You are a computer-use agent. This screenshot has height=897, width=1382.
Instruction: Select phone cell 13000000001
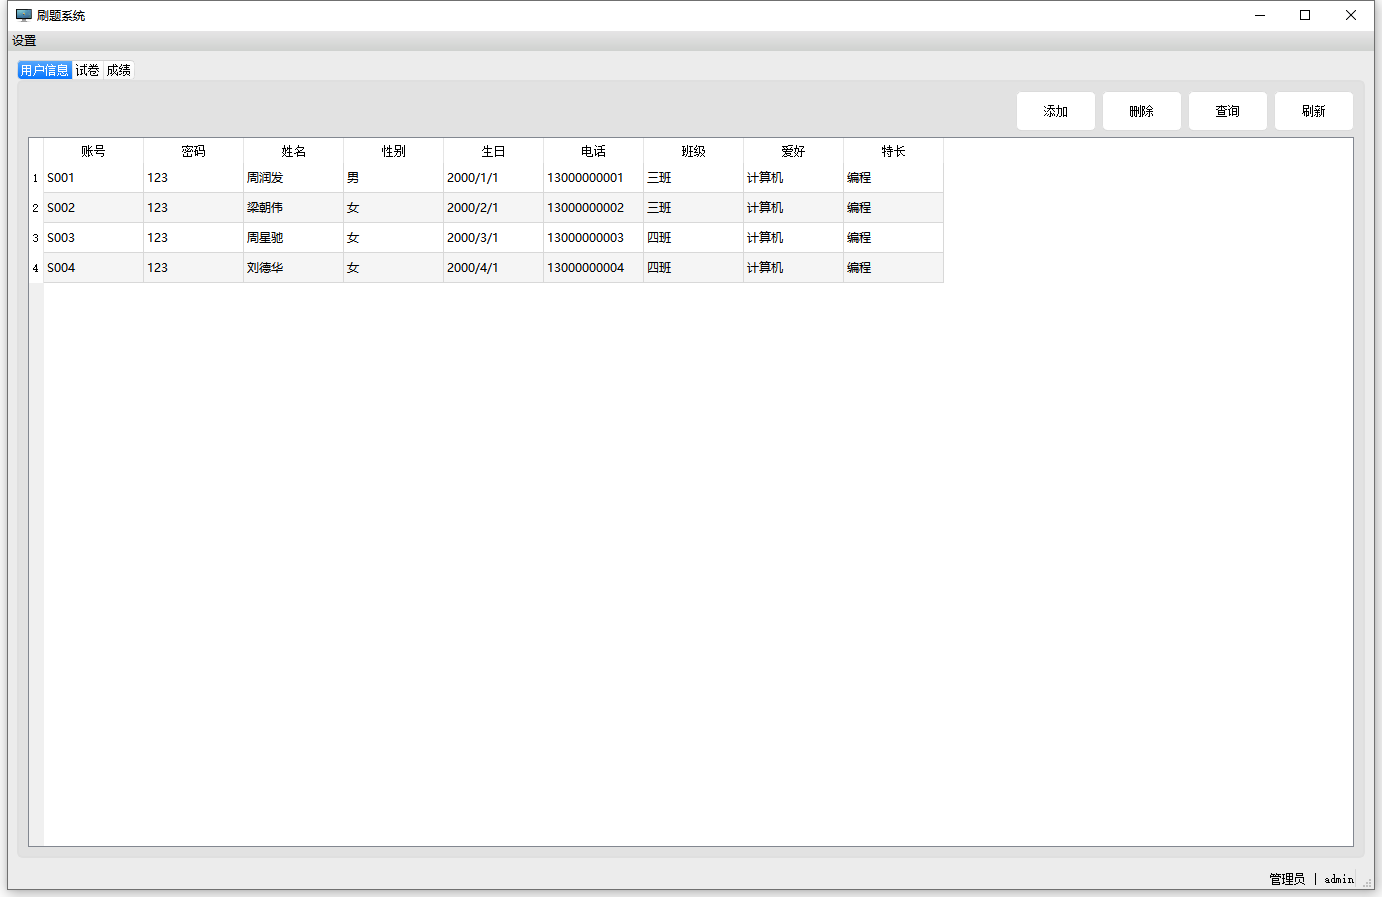593,178
